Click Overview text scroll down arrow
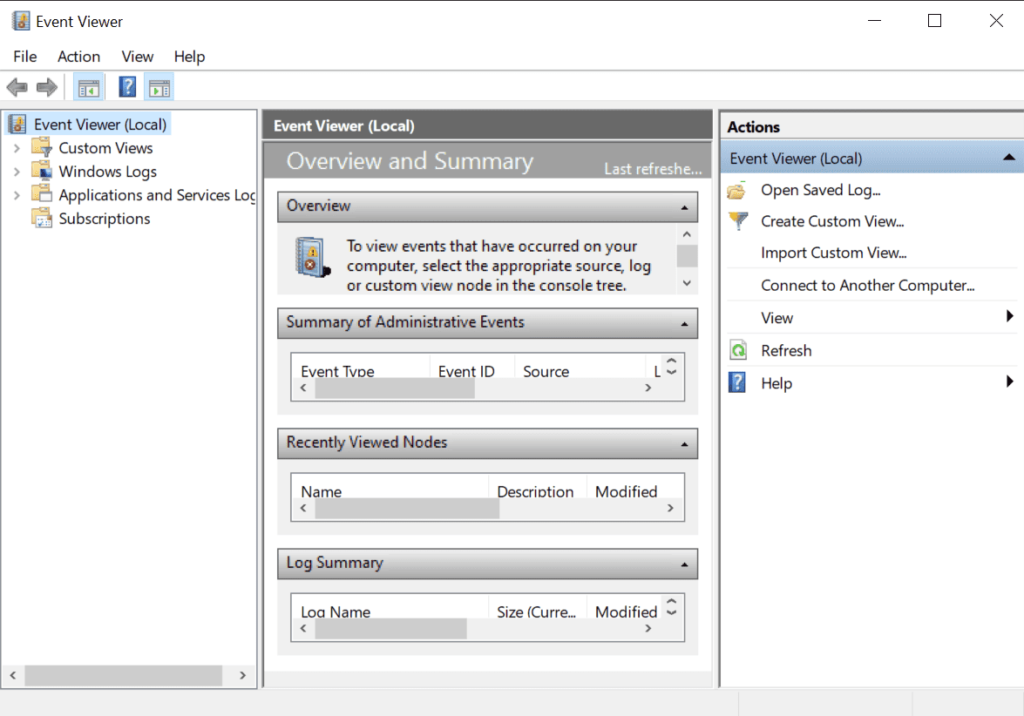1024x716 pixels. 686,283
